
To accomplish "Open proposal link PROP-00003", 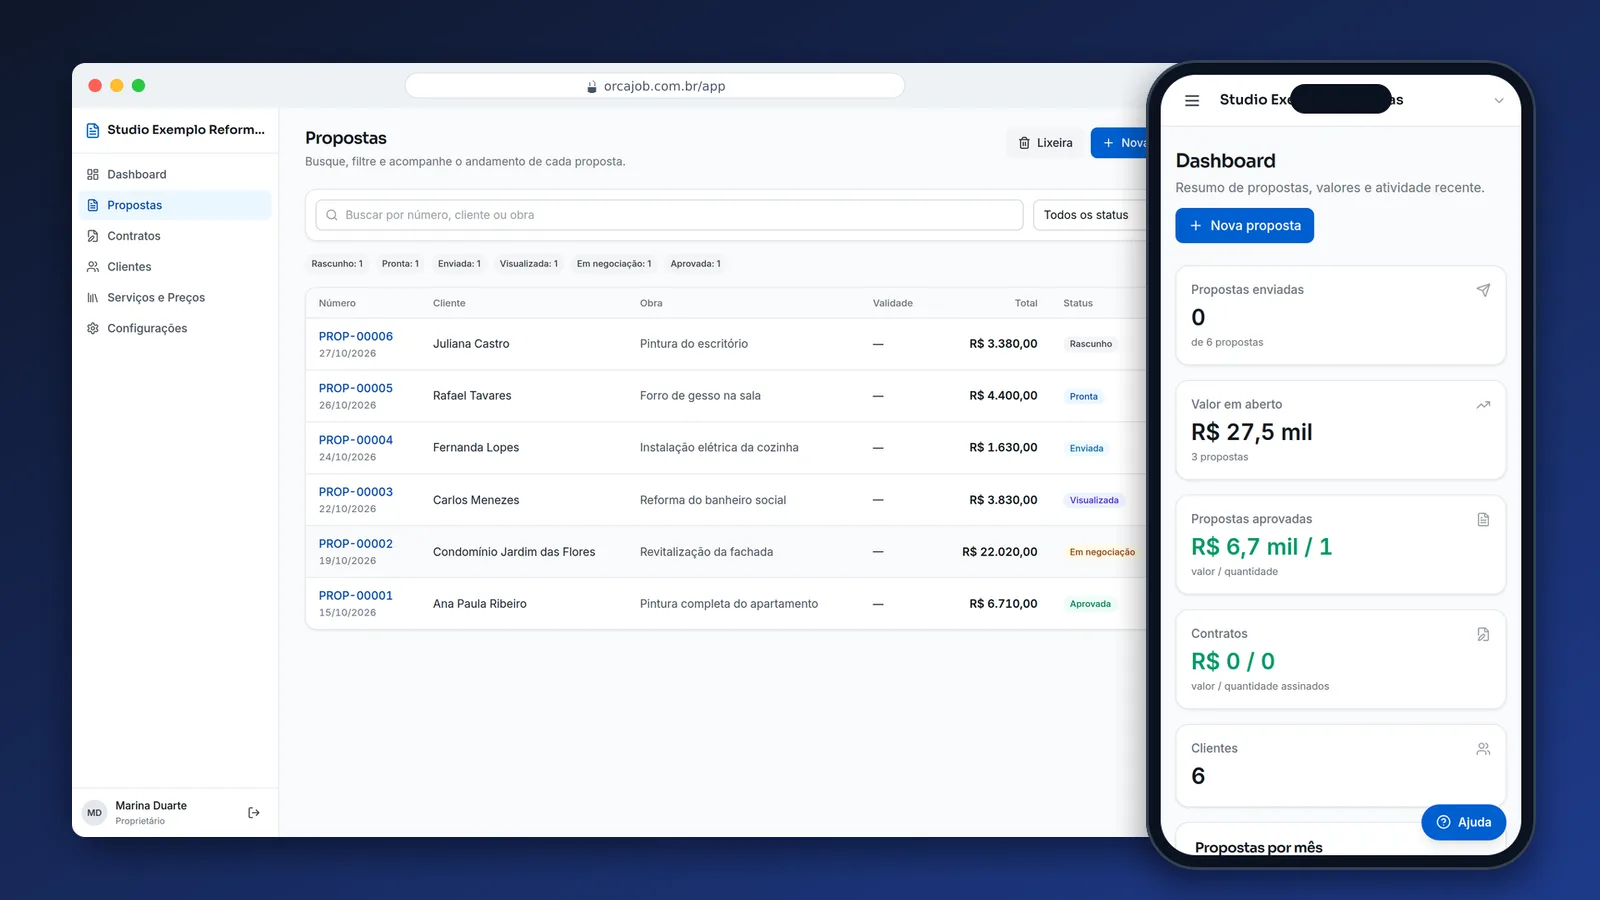I will 356,492.
